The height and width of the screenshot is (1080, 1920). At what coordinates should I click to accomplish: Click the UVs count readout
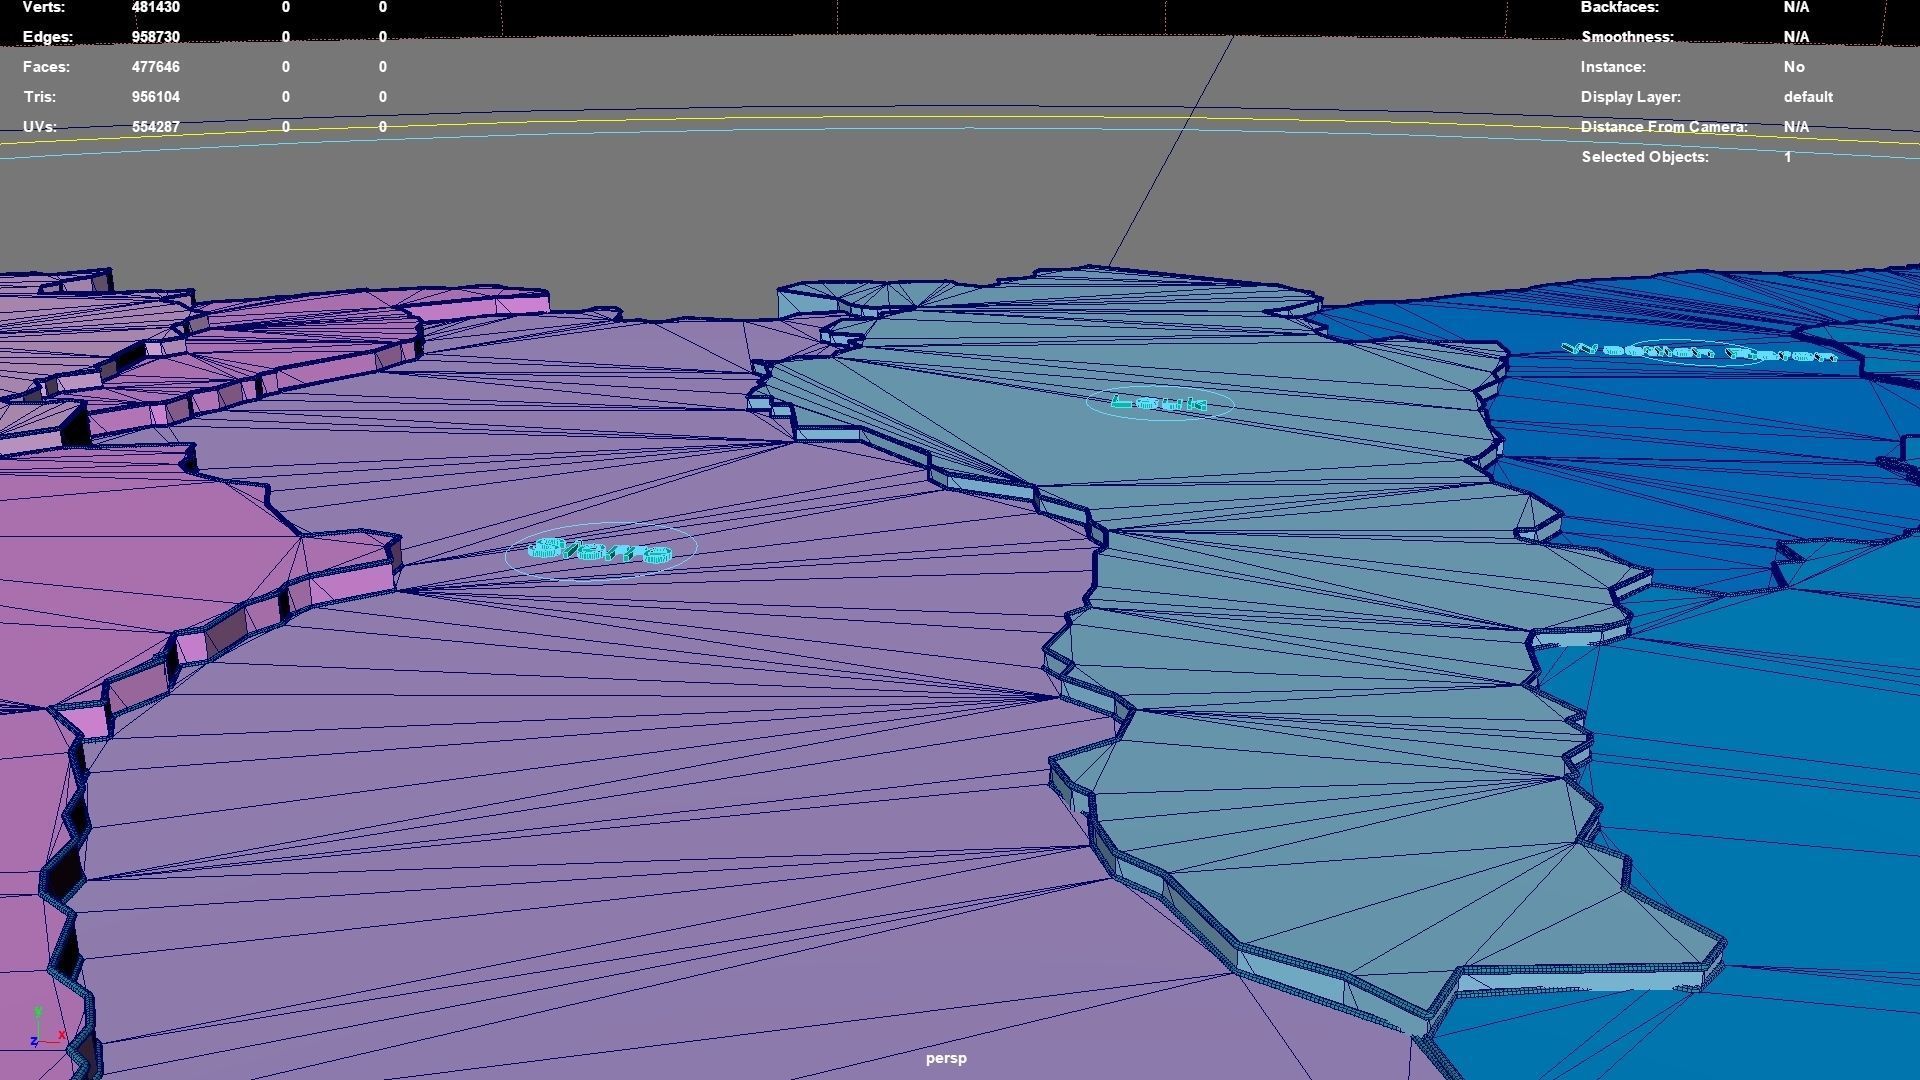click(x=155, y=127)
